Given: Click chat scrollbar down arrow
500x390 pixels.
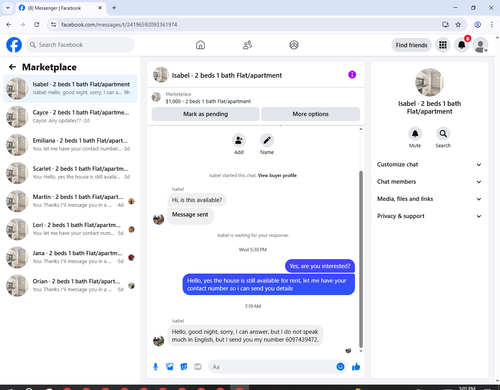Looking at the screenshot, I should coord(361,351).
